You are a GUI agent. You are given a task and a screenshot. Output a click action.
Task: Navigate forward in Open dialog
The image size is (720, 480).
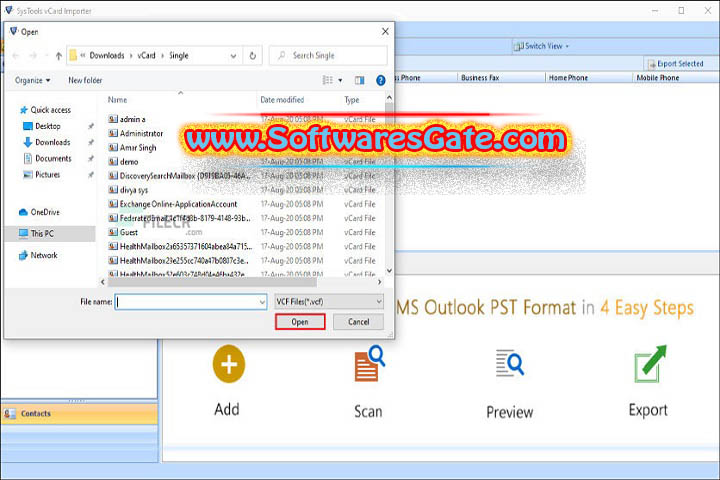point(33,56)
